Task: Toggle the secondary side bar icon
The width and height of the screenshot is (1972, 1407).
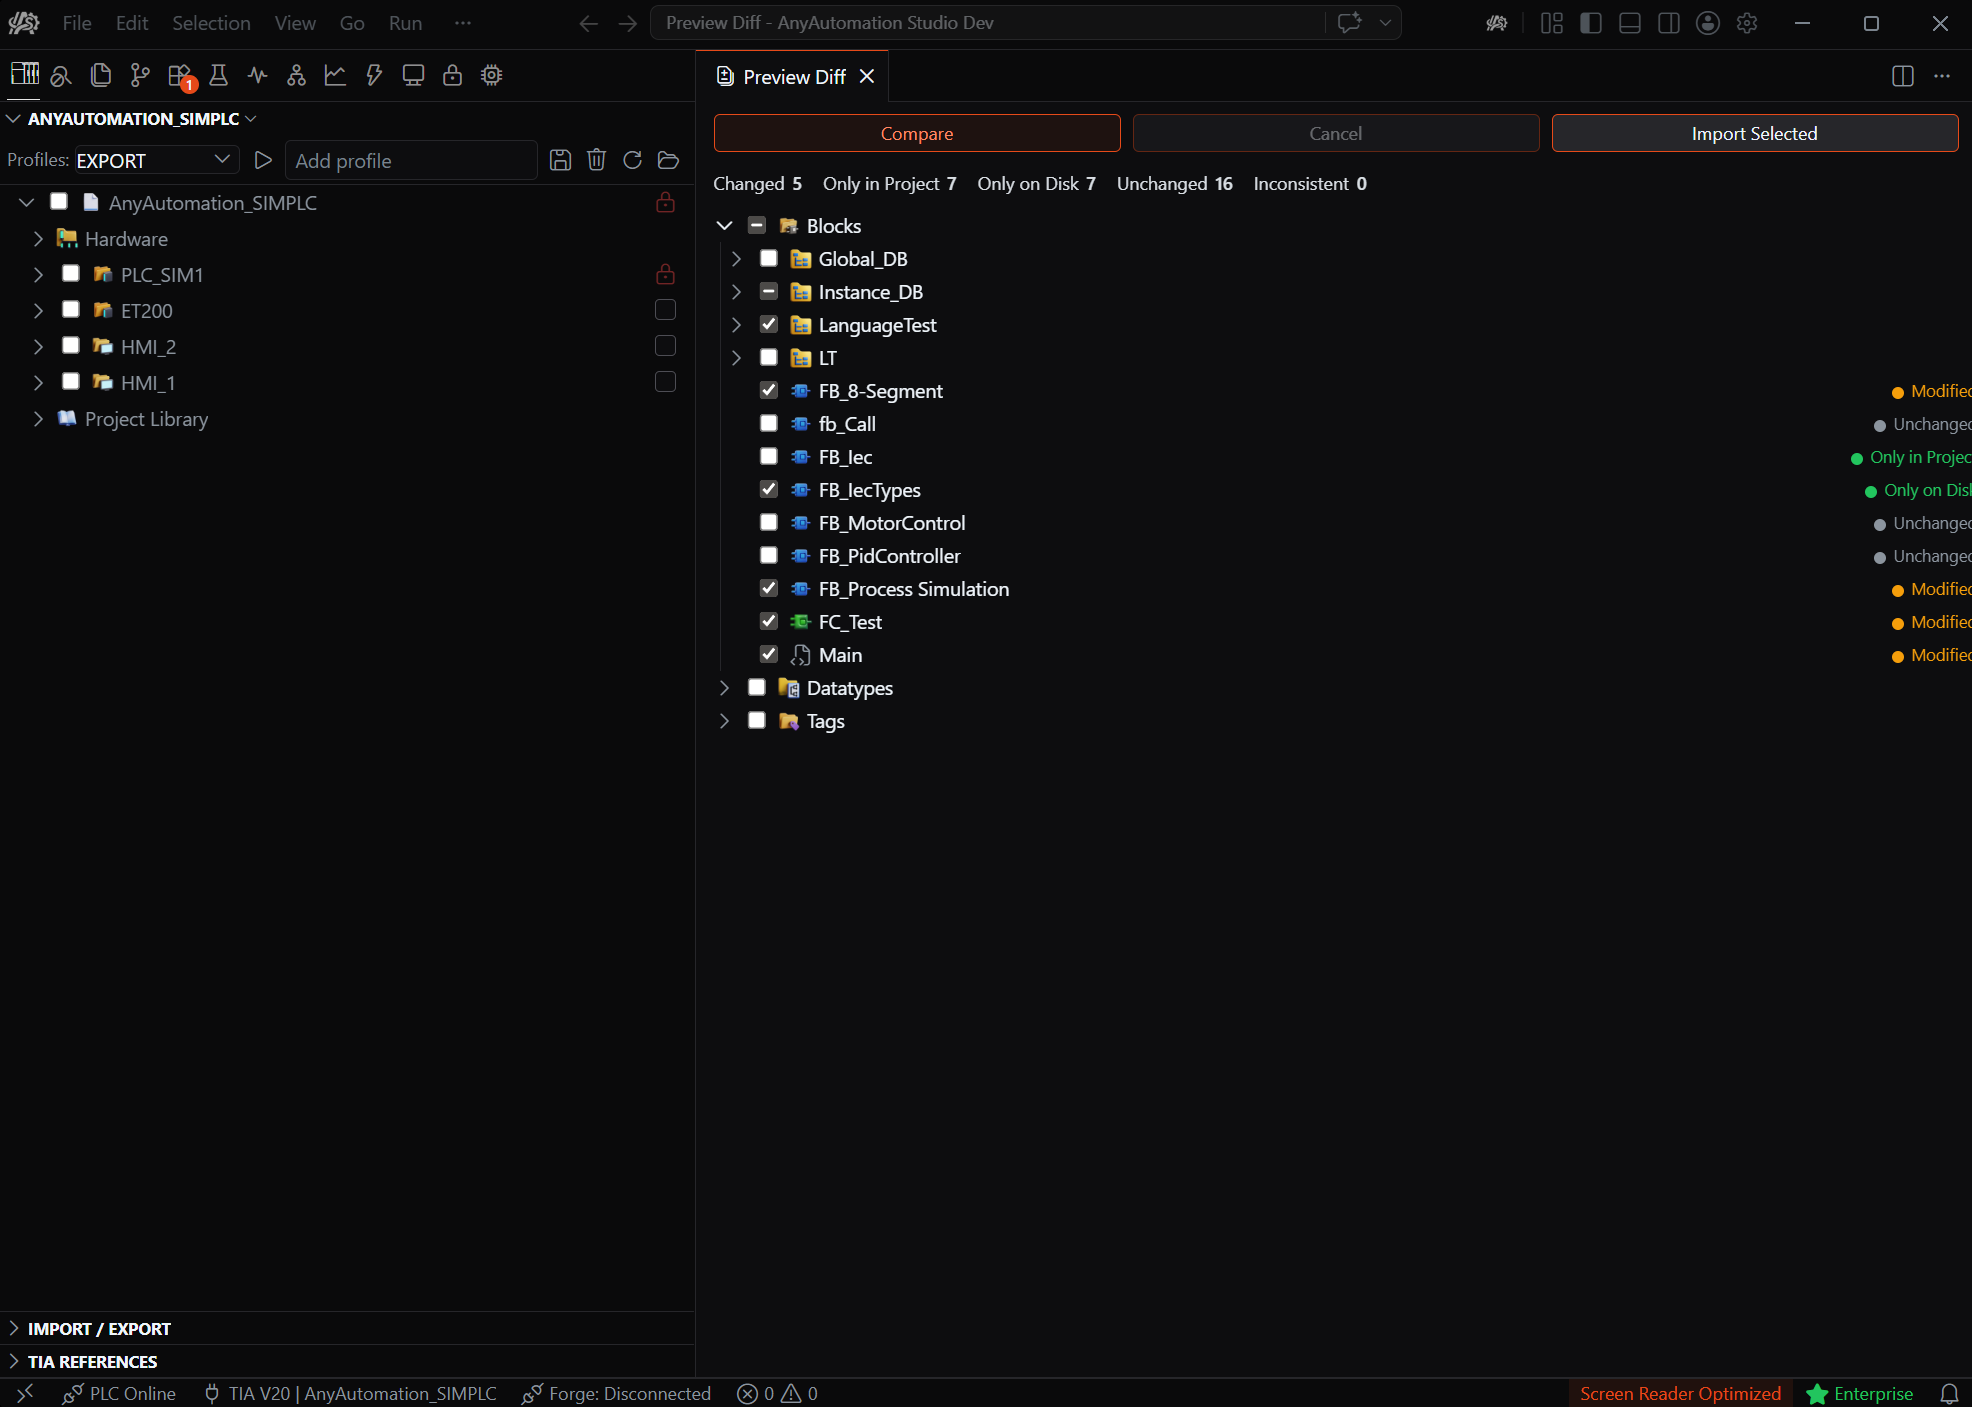Action: (1669, 23)
